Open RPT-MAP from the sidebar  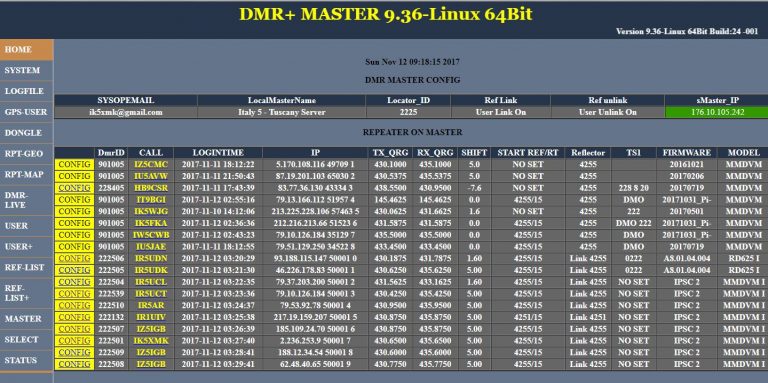click(x=26, y=174)
